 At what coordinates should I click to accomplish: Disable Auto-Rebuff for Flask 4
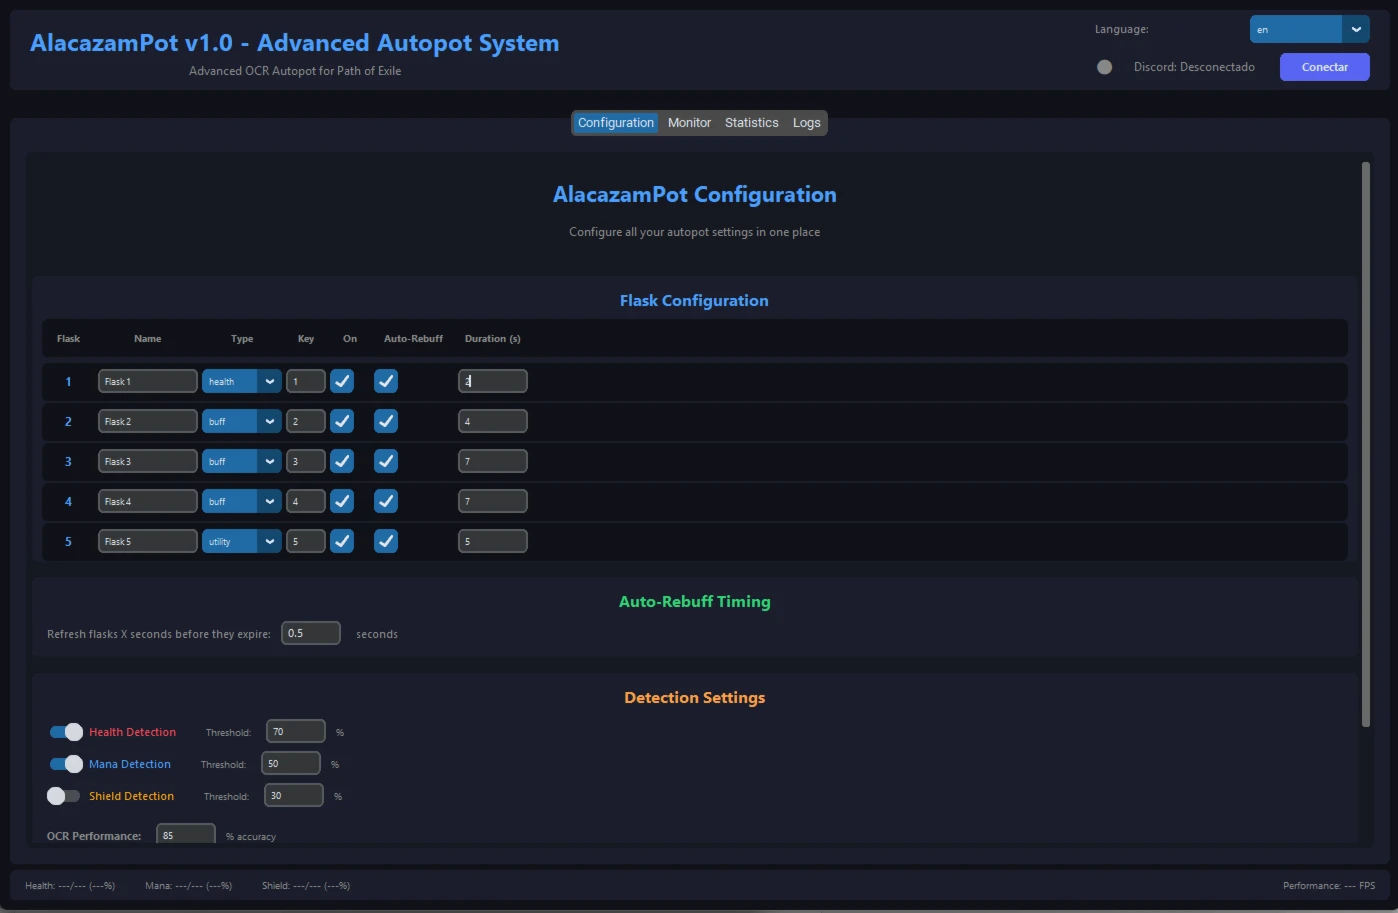[x=386, y=501]
